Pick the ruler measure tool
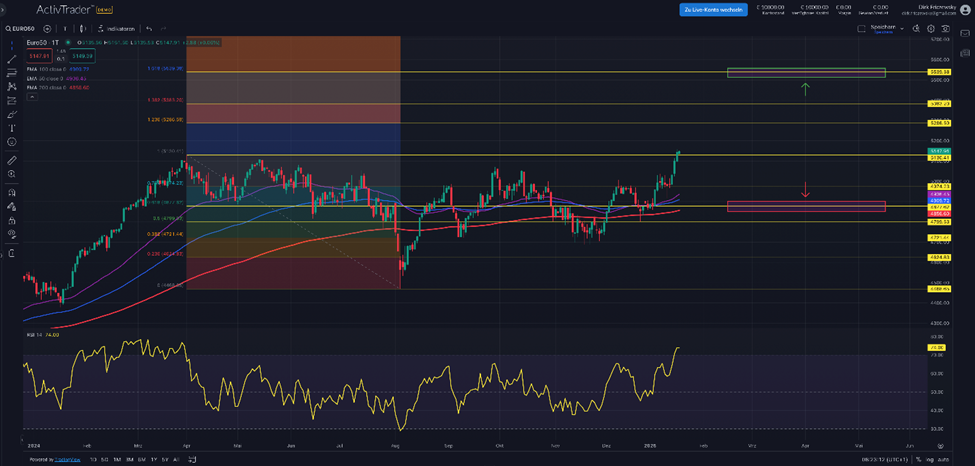This screenshot has height=466, width=975. pos(11,160)
